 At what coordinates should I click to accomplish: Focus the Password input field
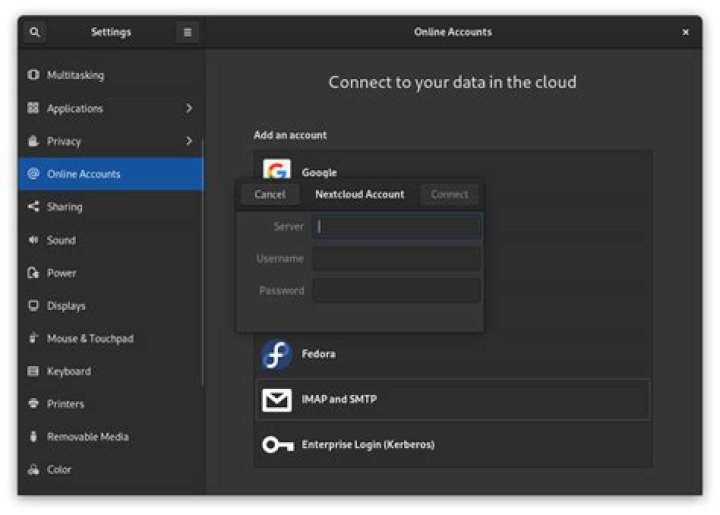pos(397,290)
